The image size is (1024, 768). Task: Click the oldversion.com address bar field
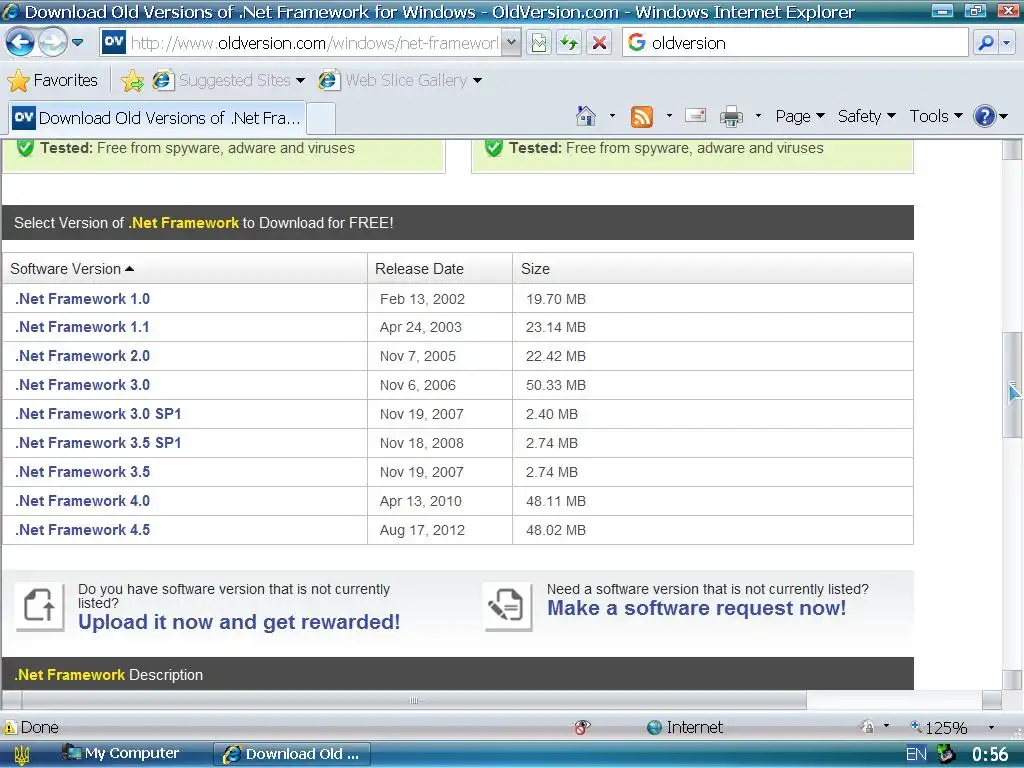[313, 43]
